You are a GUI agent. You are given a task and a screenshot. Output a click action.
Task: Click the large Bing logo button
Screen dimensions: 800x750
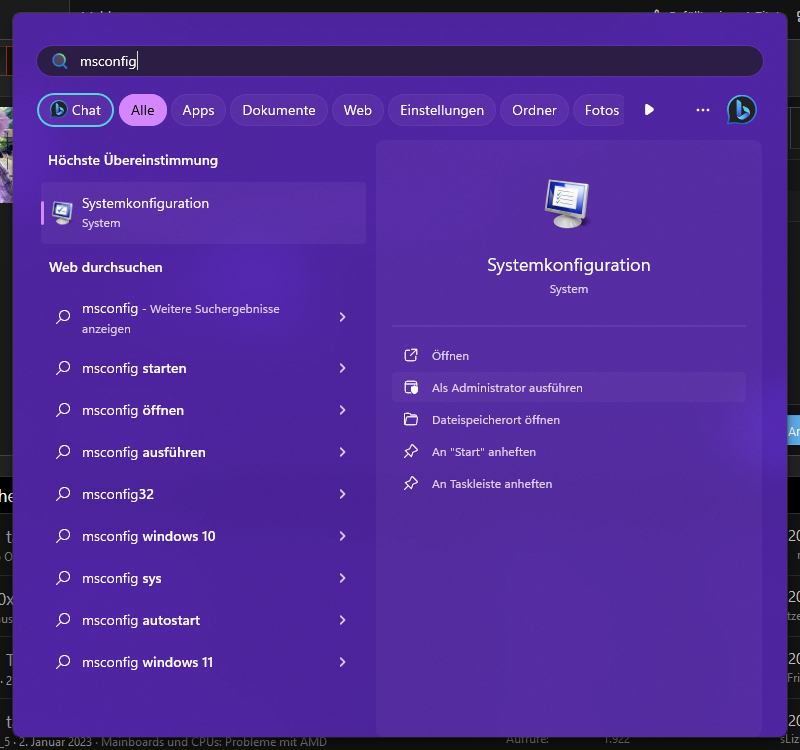(x=741, y=110)
